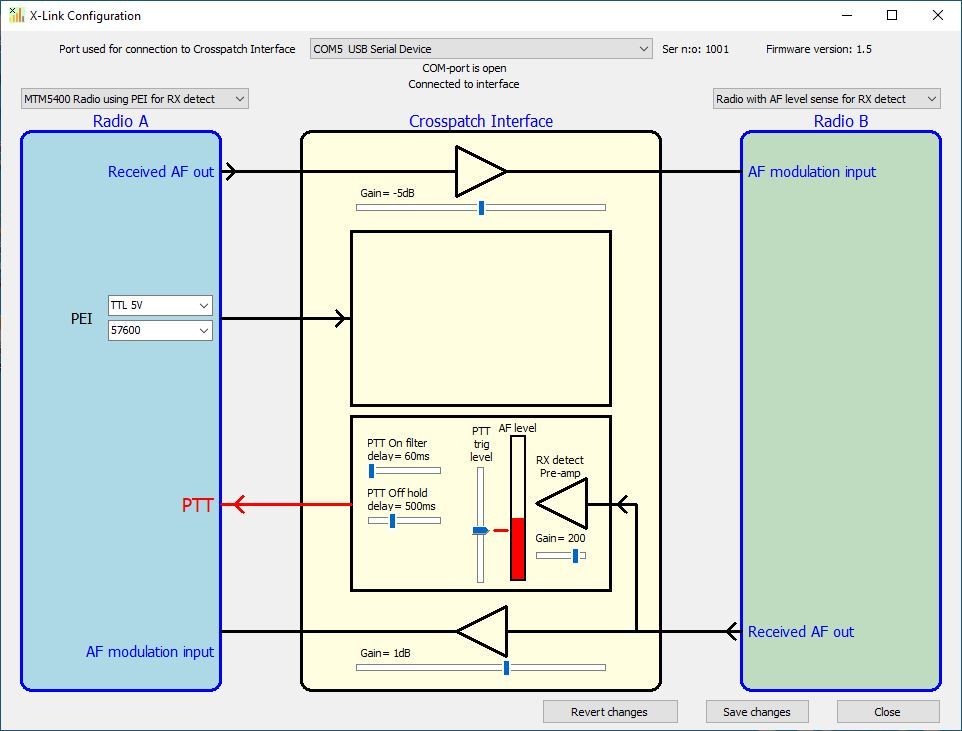
Task: Open the PEI TTL 5V level dropdown
Action: [160, 305]
